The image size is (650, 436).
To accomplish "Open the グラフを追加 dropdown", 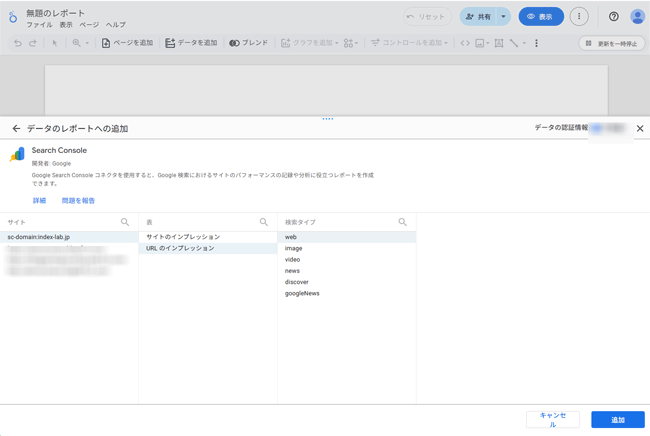I will 309,43.
